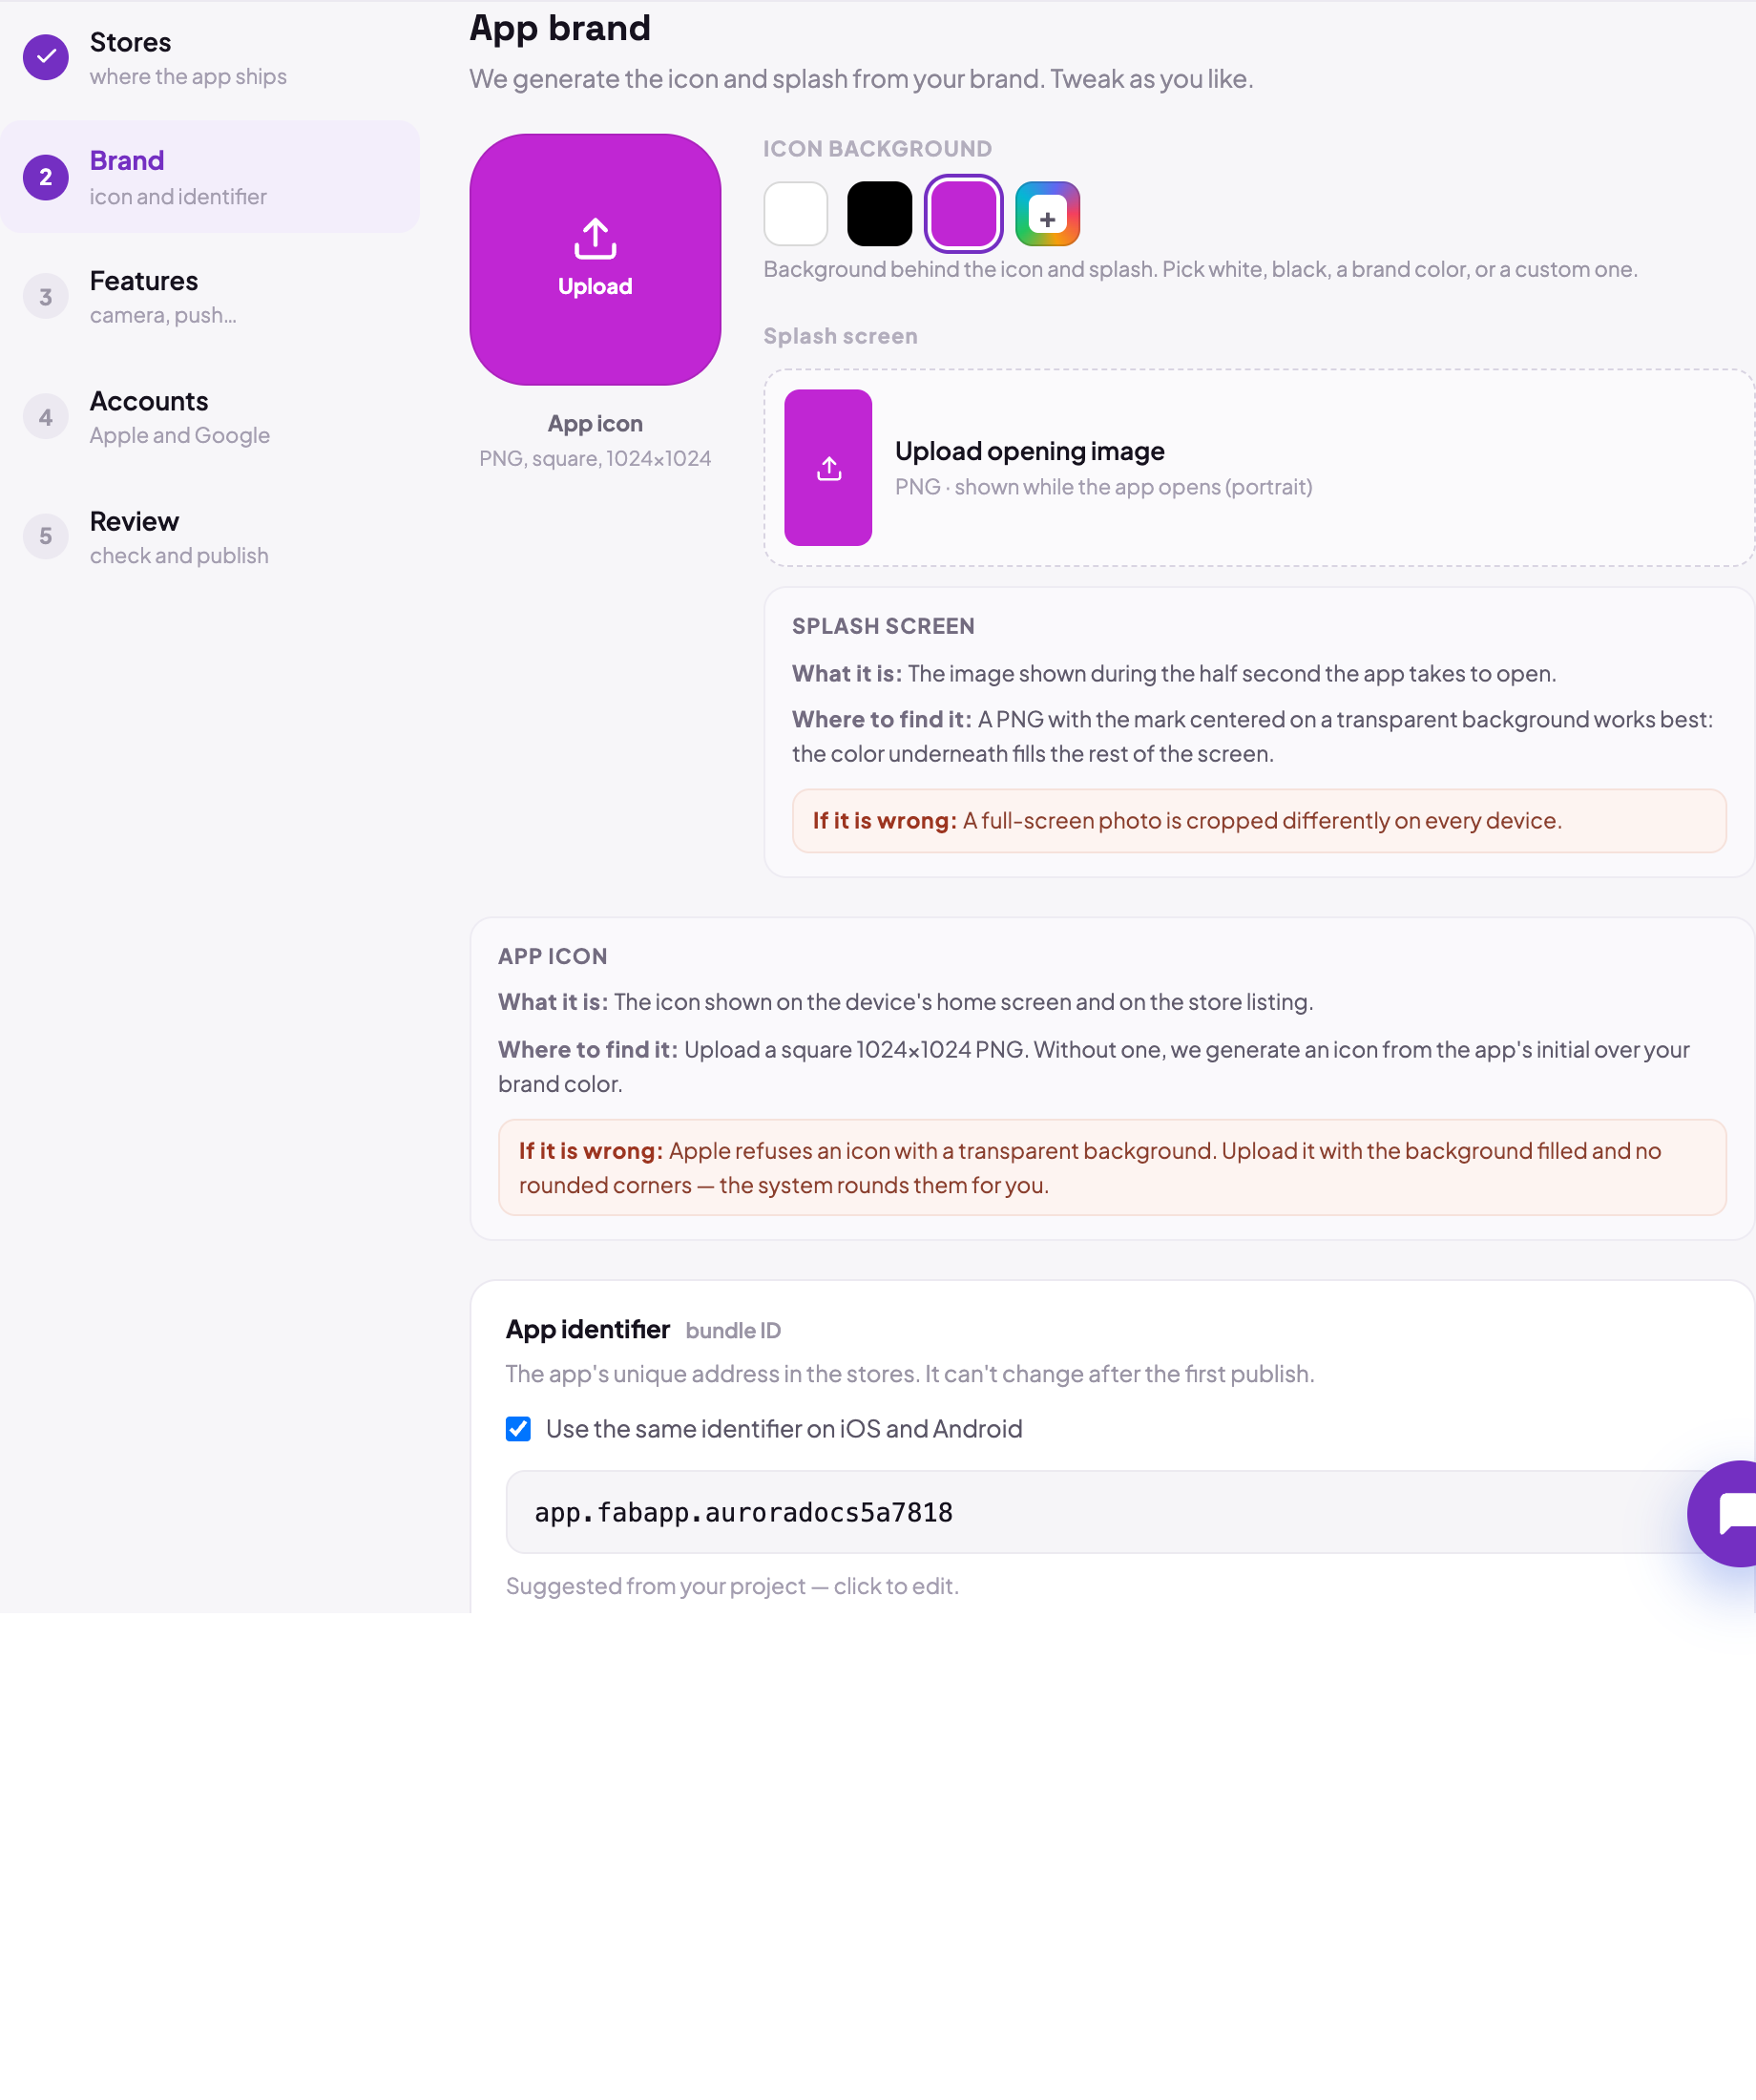Click the Stores completed checkmark icon
Viewport: 1756px width, 2100px height.
(46, 57)
